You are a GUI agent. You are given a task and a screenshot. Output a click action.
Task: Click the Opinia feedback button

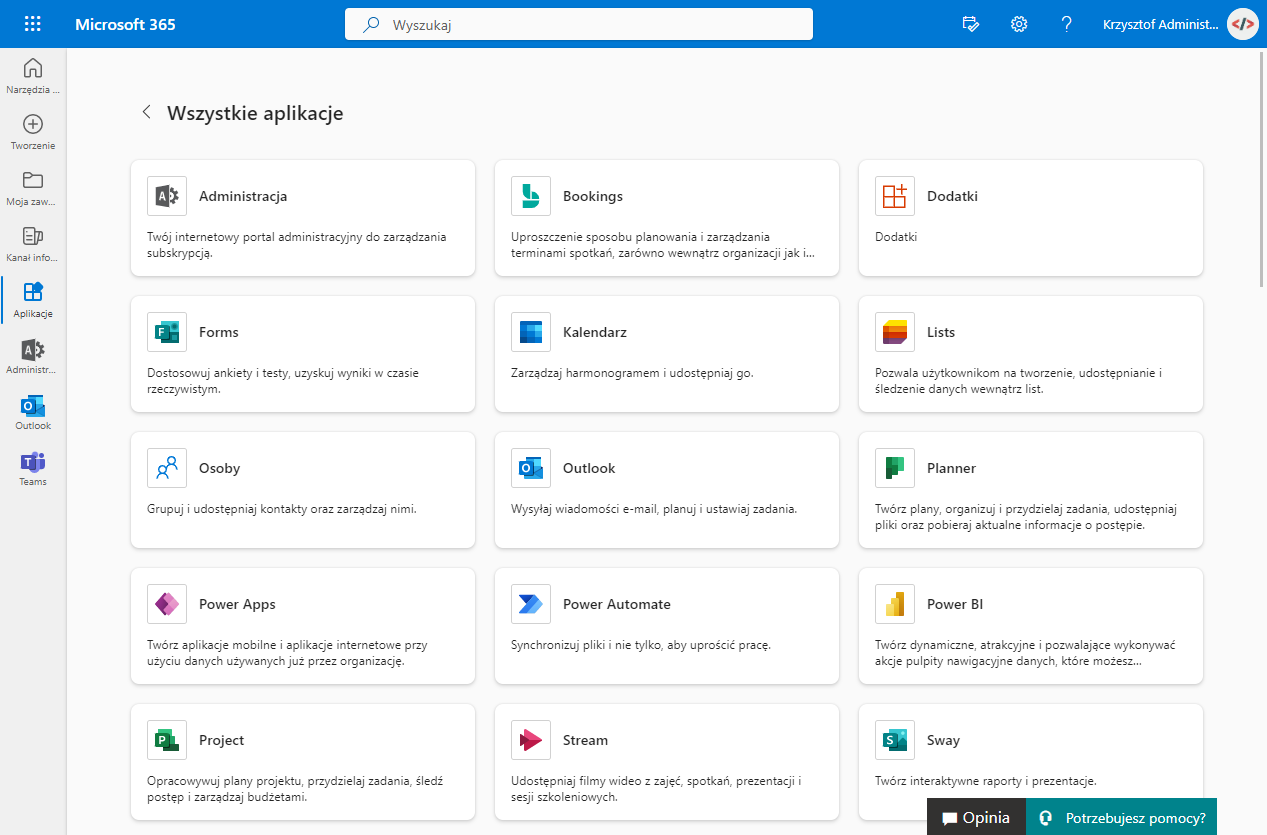[976, 817]
